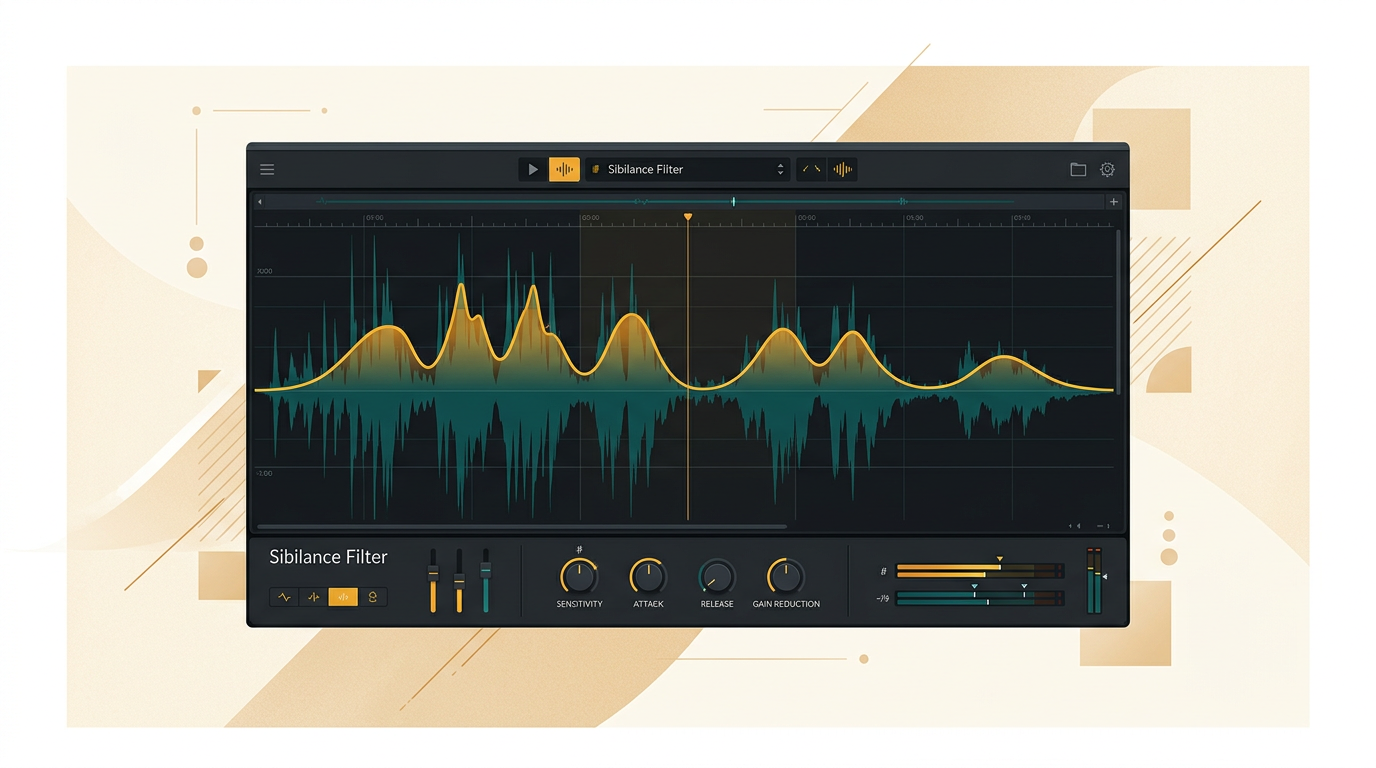Screen dimensions: 1376x768
Task: Click the Attack knob
Action: [648, 577]
